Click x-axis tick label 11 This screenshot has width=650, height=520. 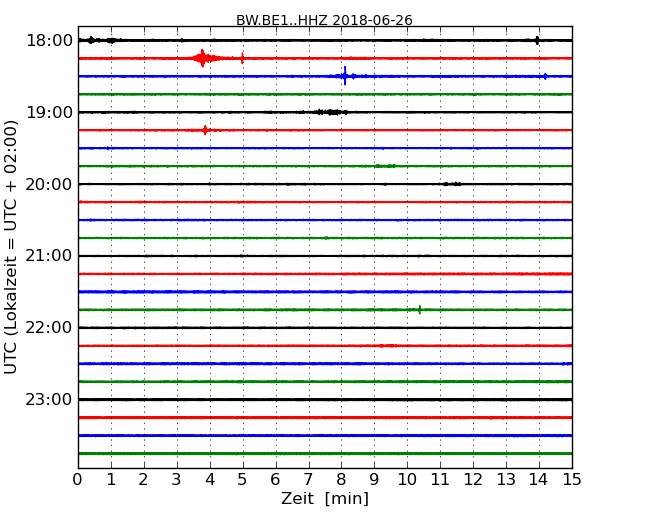pyautogui.click(x=440, y=480)
